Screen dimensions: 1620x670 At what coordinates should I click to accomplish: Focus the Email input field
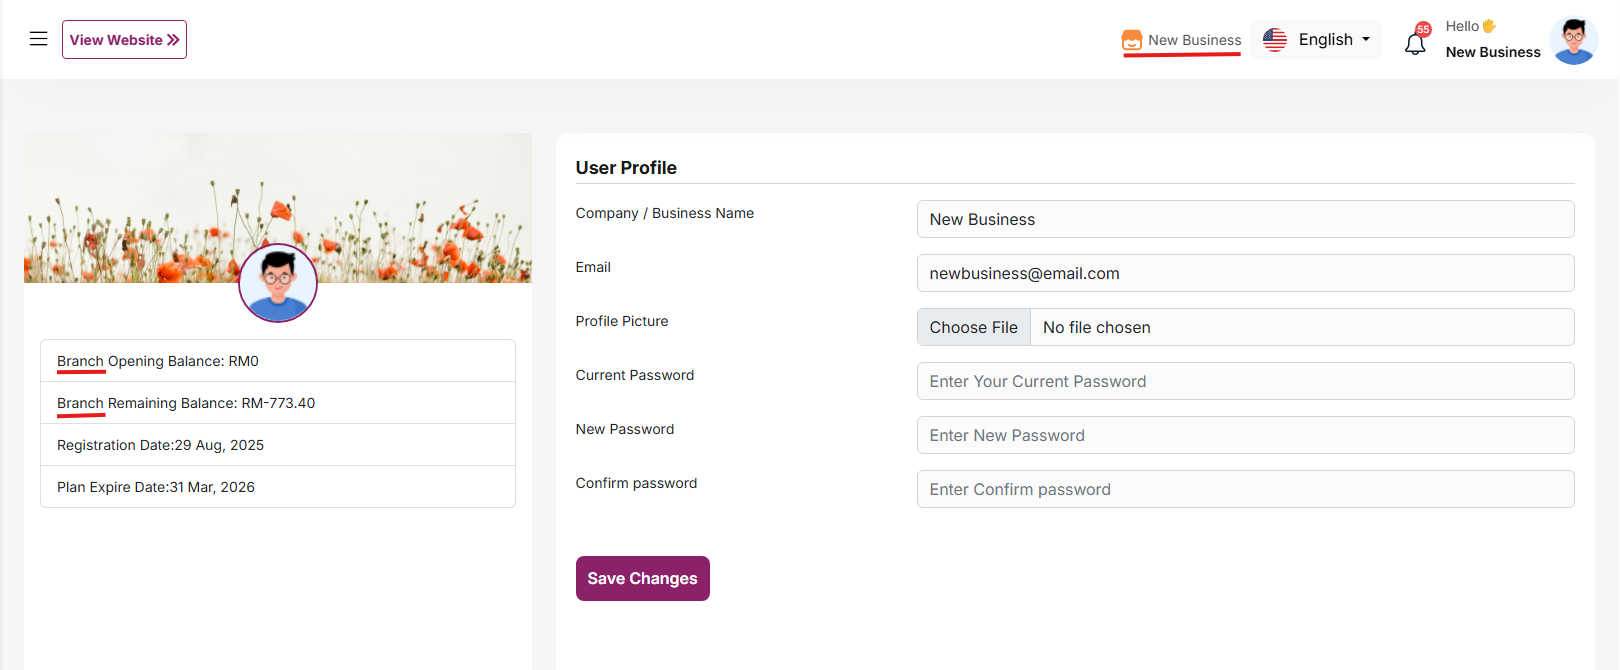tap(1245, 273)
